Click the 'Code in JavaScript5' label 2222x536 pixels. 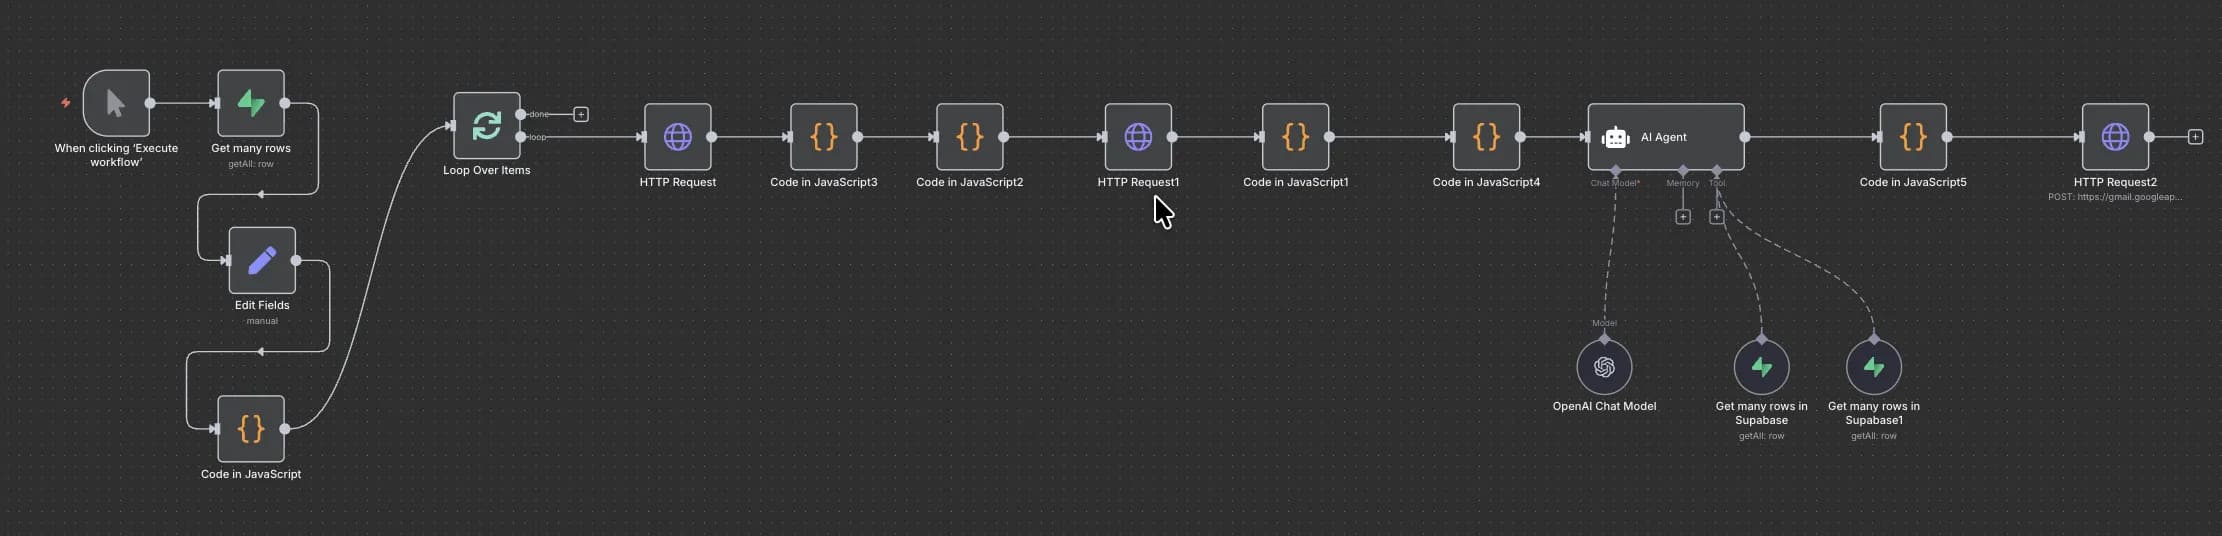click(x=1913, y=182)
